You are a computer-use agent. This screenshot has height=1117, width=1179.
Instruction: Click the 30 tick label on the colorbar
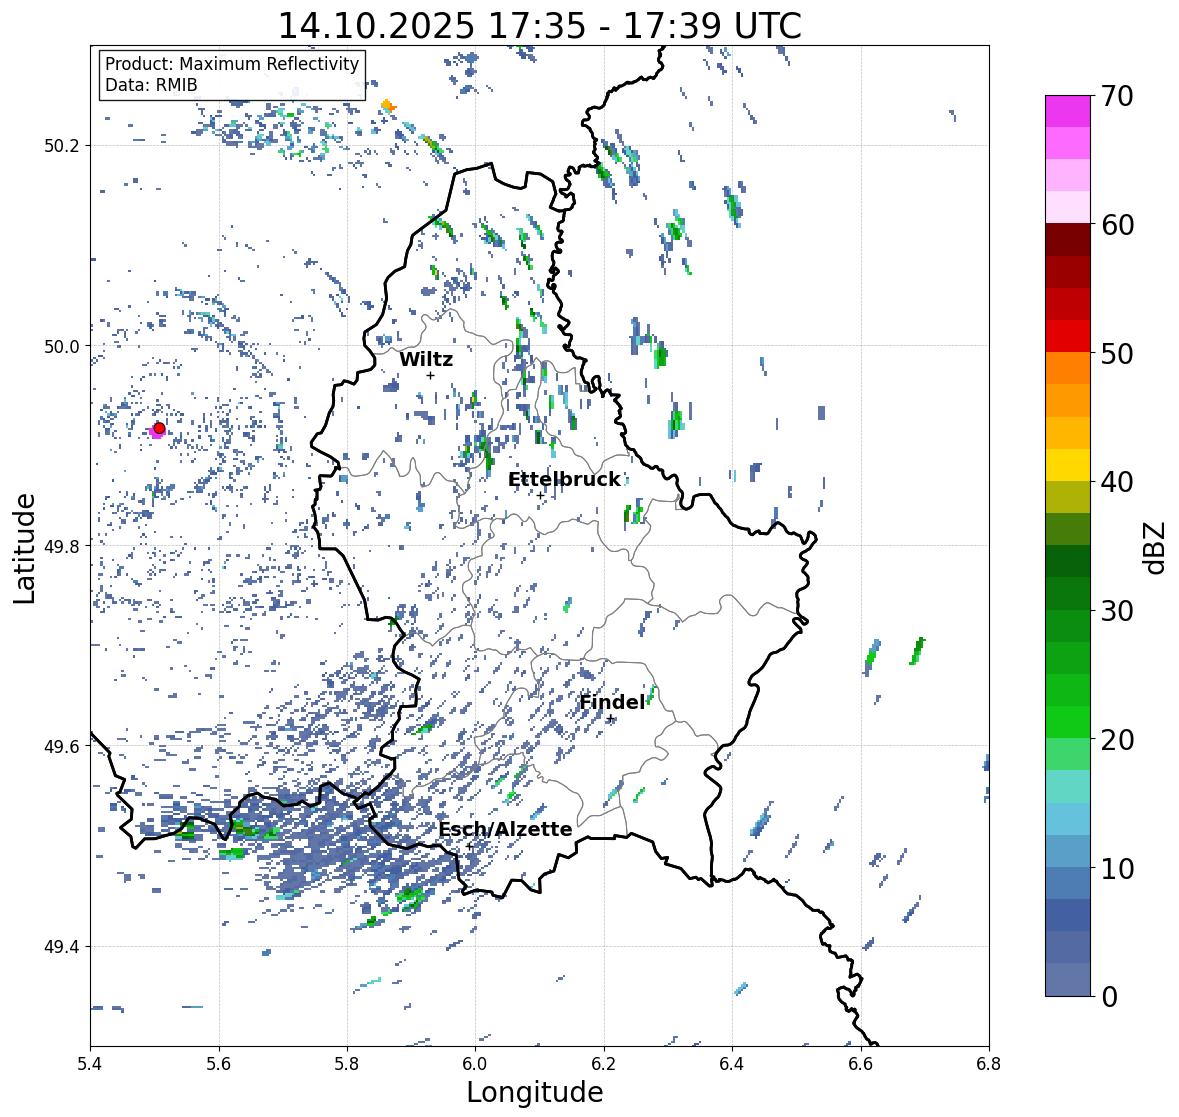point(1117,610)
